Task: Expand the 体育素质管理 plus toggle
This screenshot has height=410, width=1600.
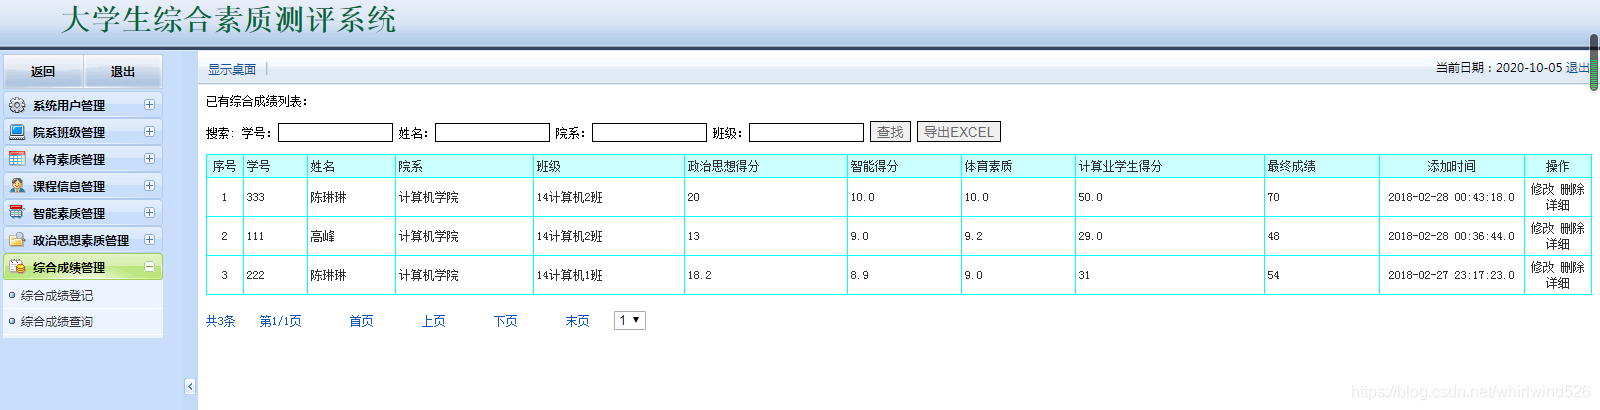Action: point(149,158)
